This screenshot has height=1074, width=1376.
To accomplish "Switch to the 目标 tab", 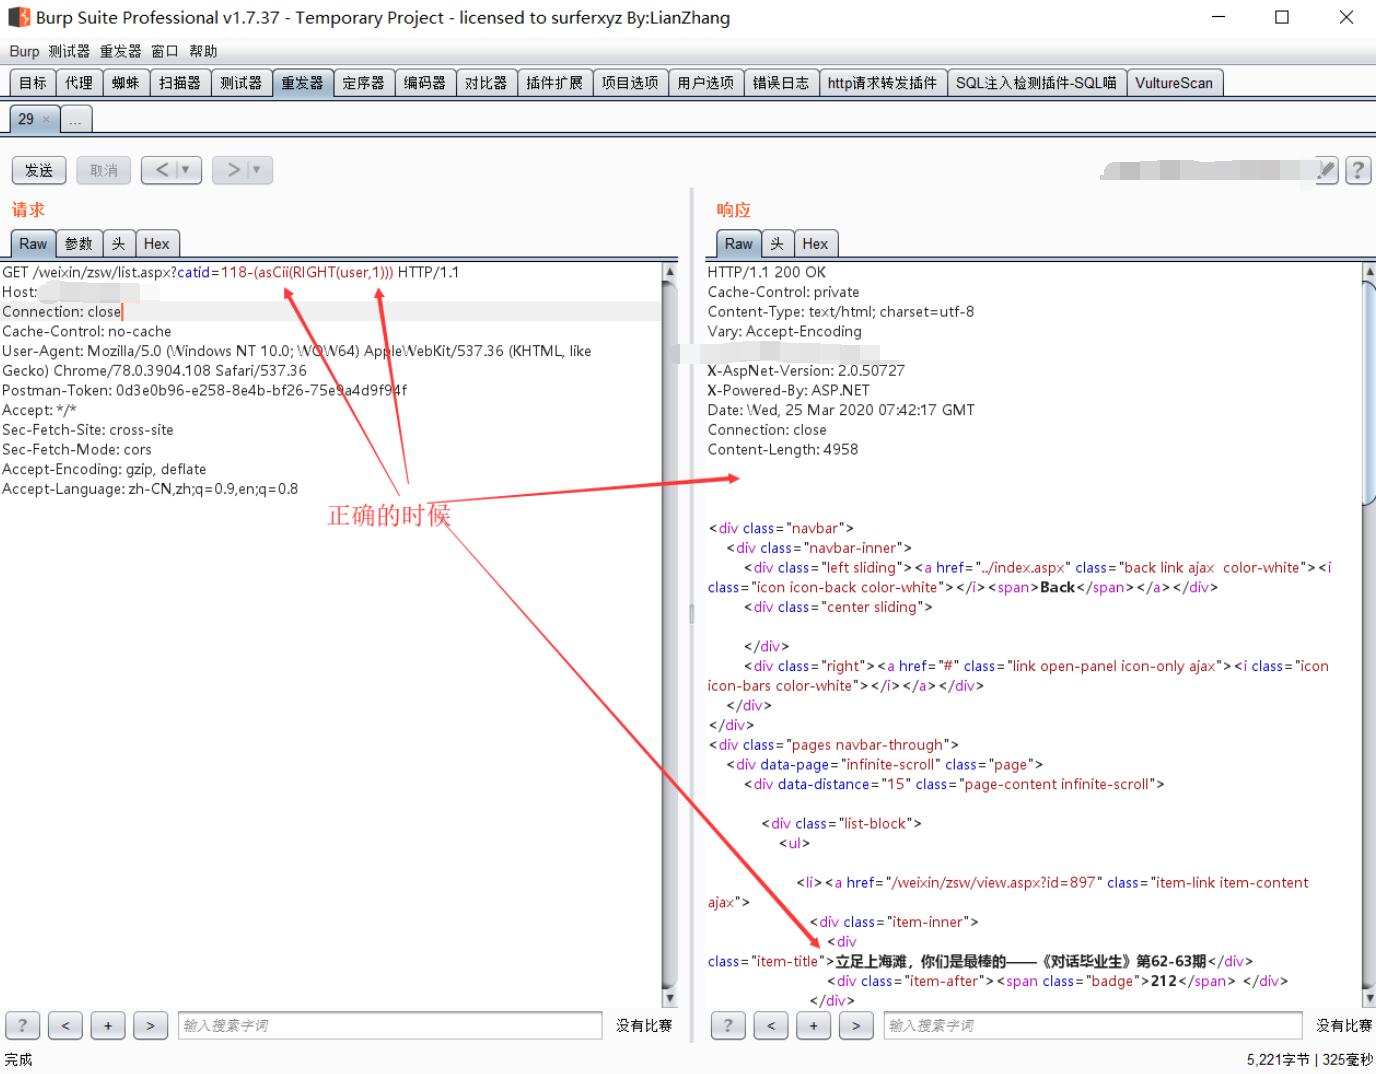I will pyautogui.click(x=33, y=83).
